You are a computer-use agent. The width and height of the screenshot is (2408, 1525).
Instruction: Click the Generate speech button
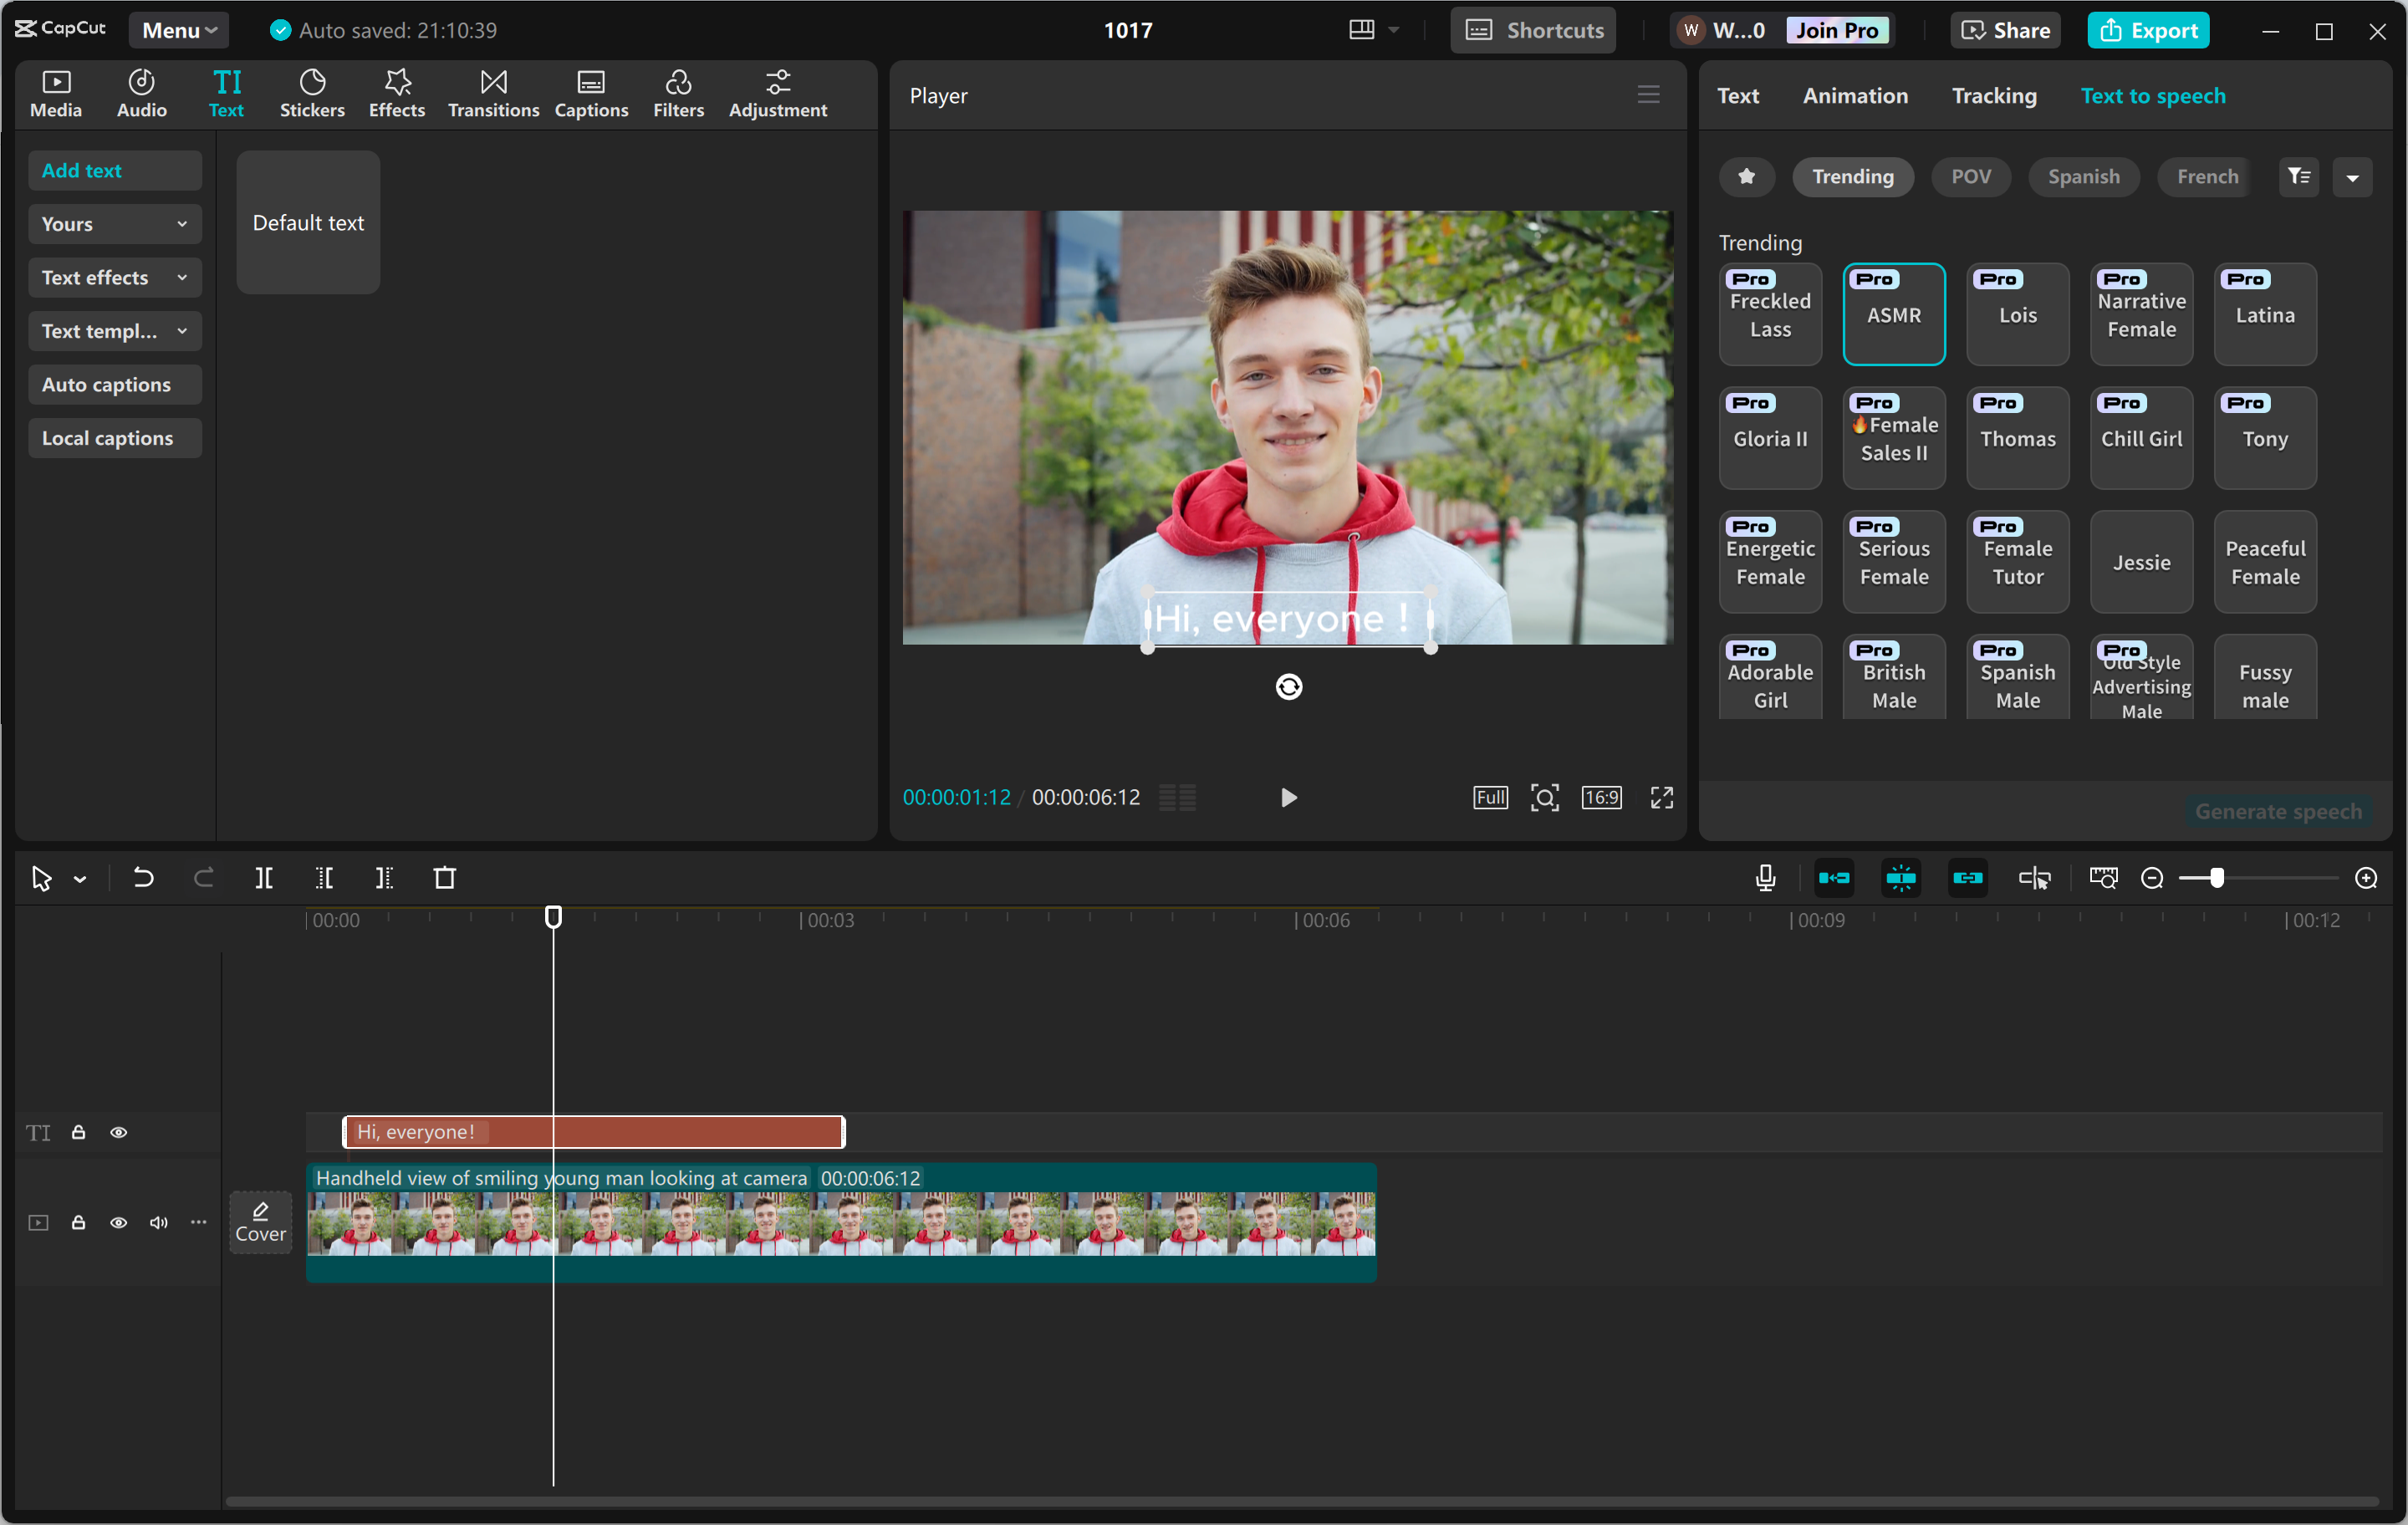[2278, 811]
